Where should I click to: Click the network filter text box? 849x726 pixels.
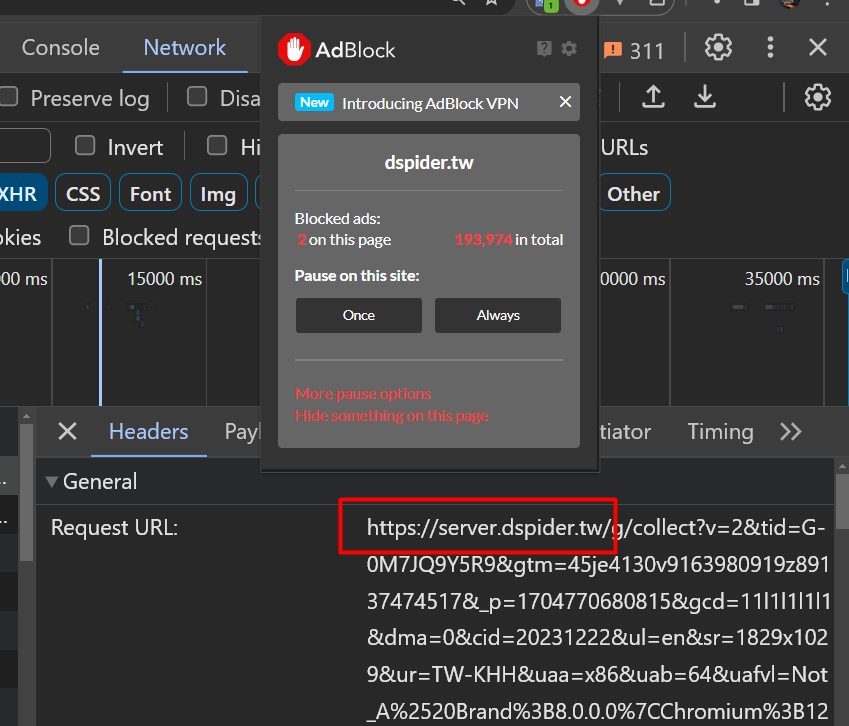click(x=24, y=146)
